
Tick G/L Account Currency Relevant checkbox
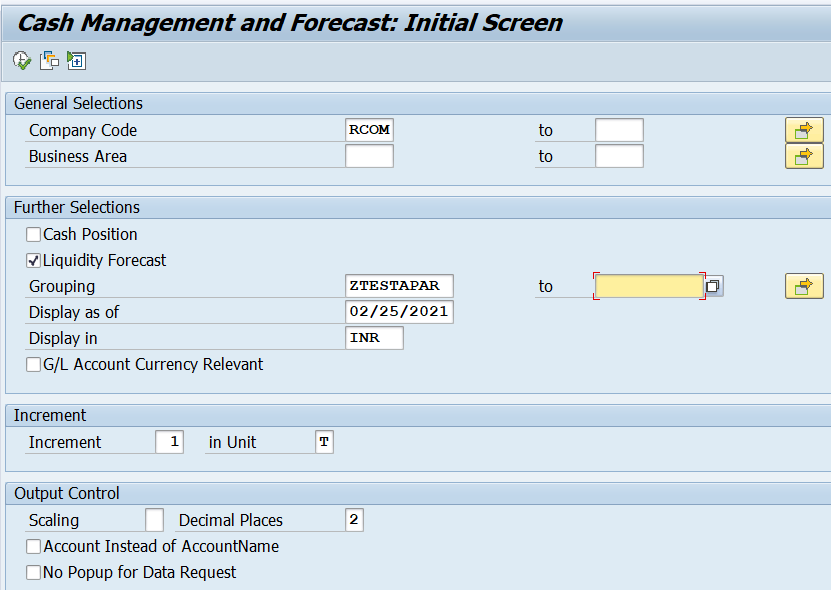pyautogui.click(x=33, y=365)
